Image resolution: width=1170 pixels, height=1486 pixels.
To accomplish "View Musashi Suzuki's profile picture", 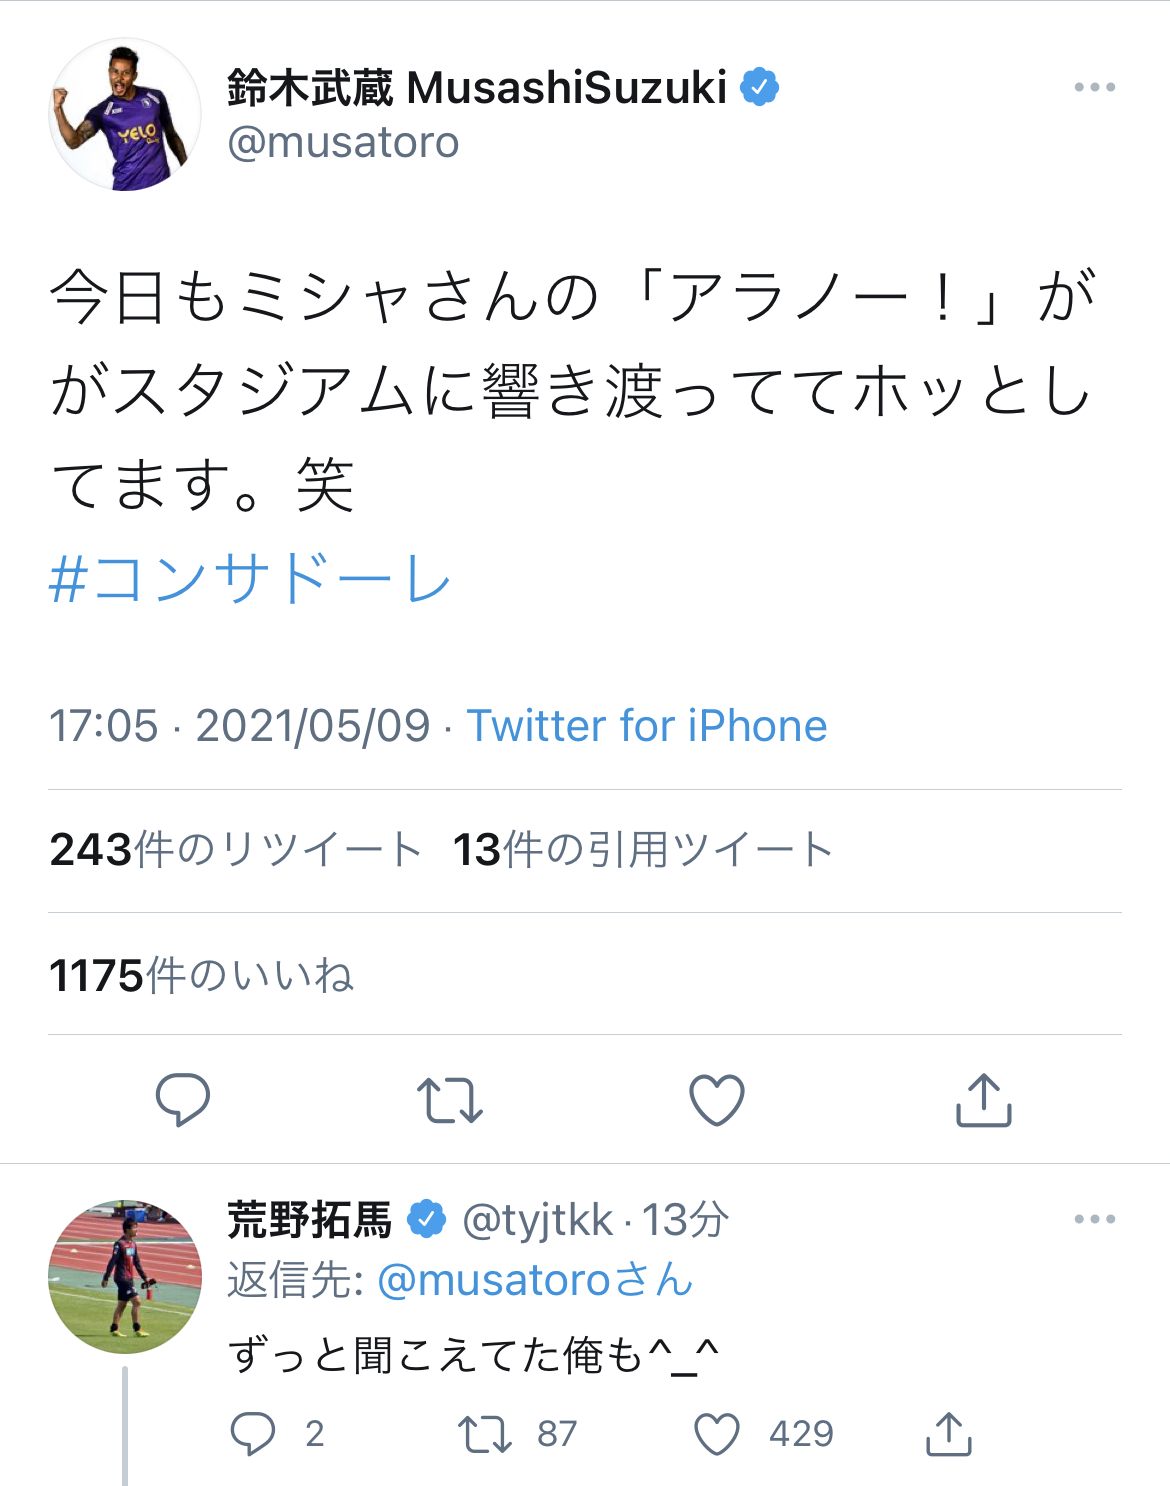I will pos(124,115).
